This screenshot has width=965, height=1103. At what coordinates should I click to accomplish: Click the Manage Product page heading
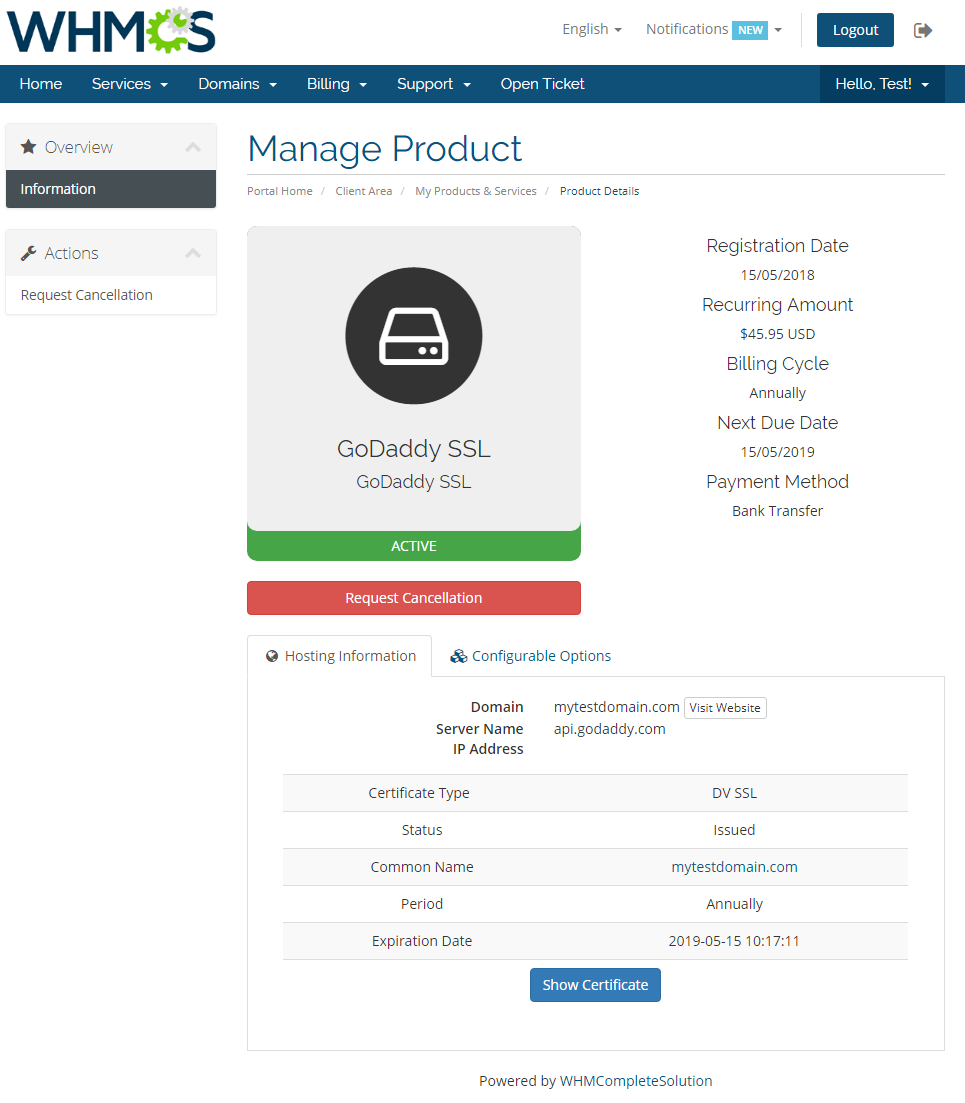click(385, 149)
